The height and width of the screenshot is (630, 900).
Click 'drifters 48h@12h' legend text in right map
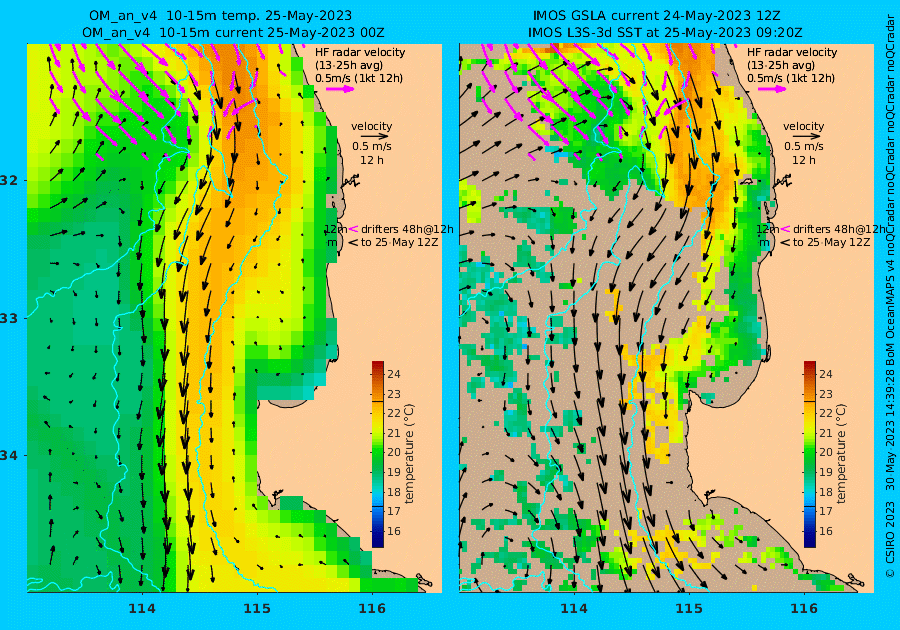click(x=839, y=229)
